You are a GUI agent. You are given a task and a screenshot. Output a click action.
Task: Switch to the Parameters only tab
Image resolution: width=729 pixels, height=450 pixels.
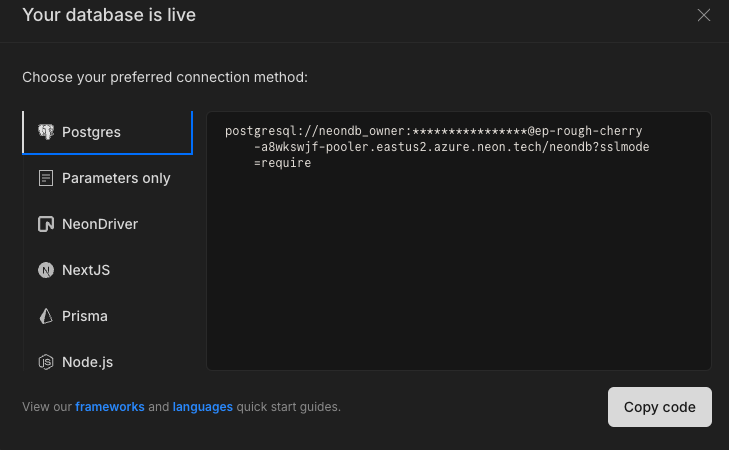(107, 178)
